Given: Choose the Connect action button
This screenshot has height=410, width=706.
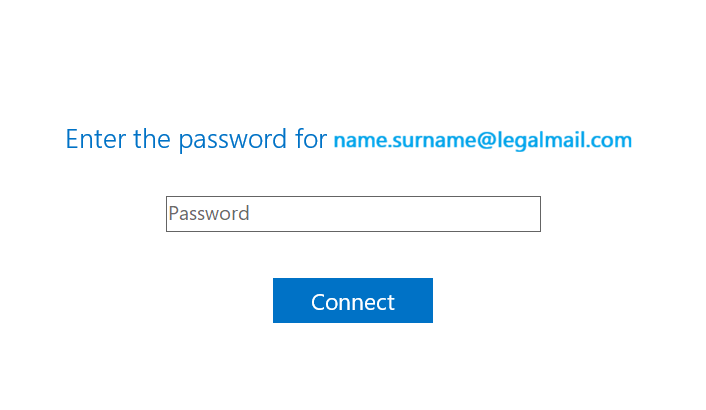Looking at the screenshot, I should coord(353,301).
